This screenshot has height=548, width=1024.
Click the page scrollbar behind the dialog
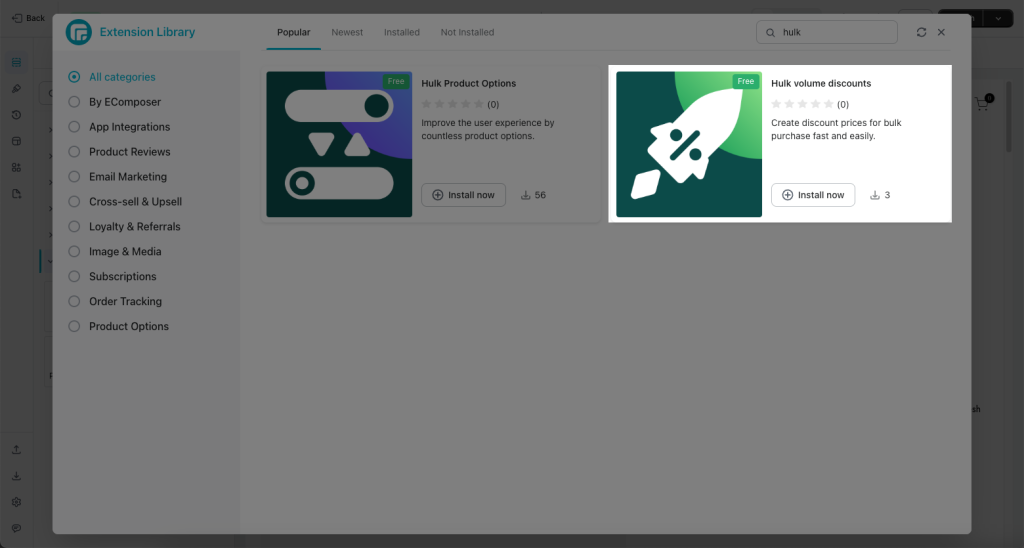point(1010,118)
